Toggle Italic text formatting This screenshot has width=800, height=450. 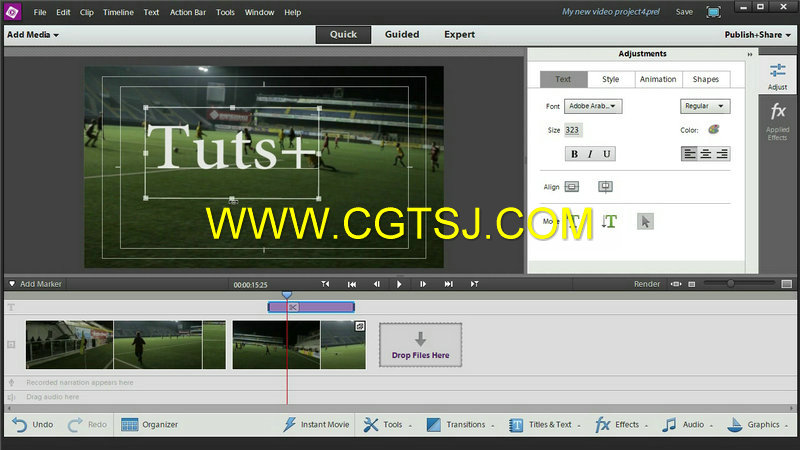590,154
